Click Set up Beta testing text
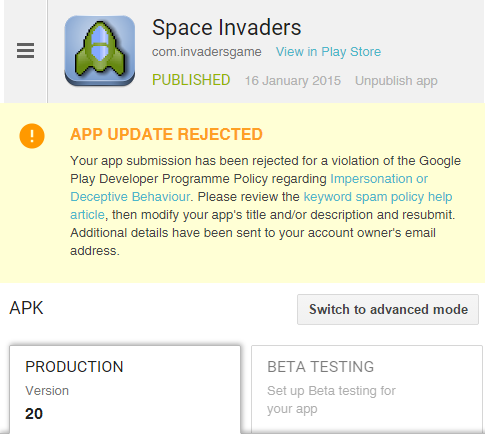 pos(331,400)
